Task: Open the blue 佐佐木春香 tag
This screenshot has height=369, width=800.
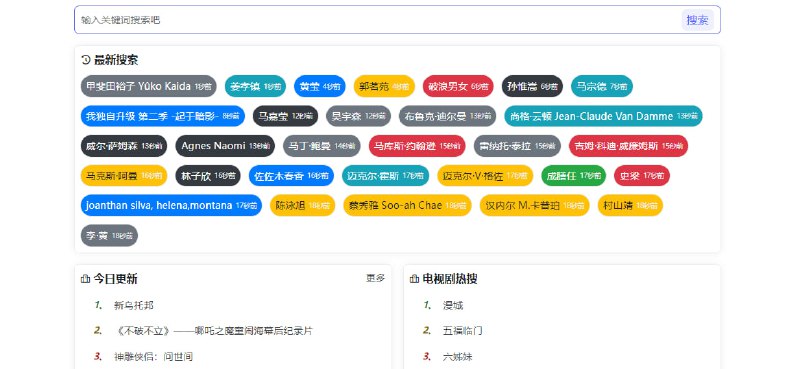Action: tap(291, 176)
